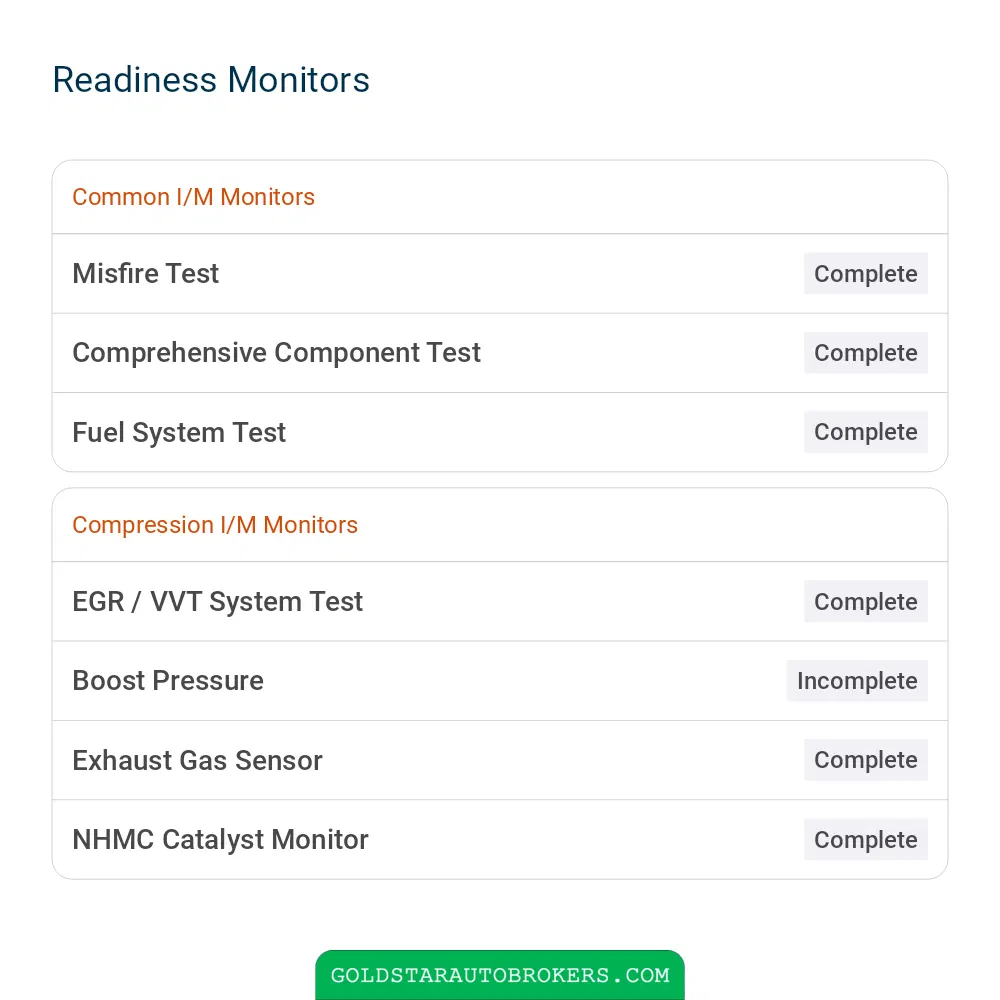Image resolution: width=1000 pixels, height=1000 pixels.
Task: Click the Exhaust Gas Sensor Complete badge
Action: pos(865,760)
